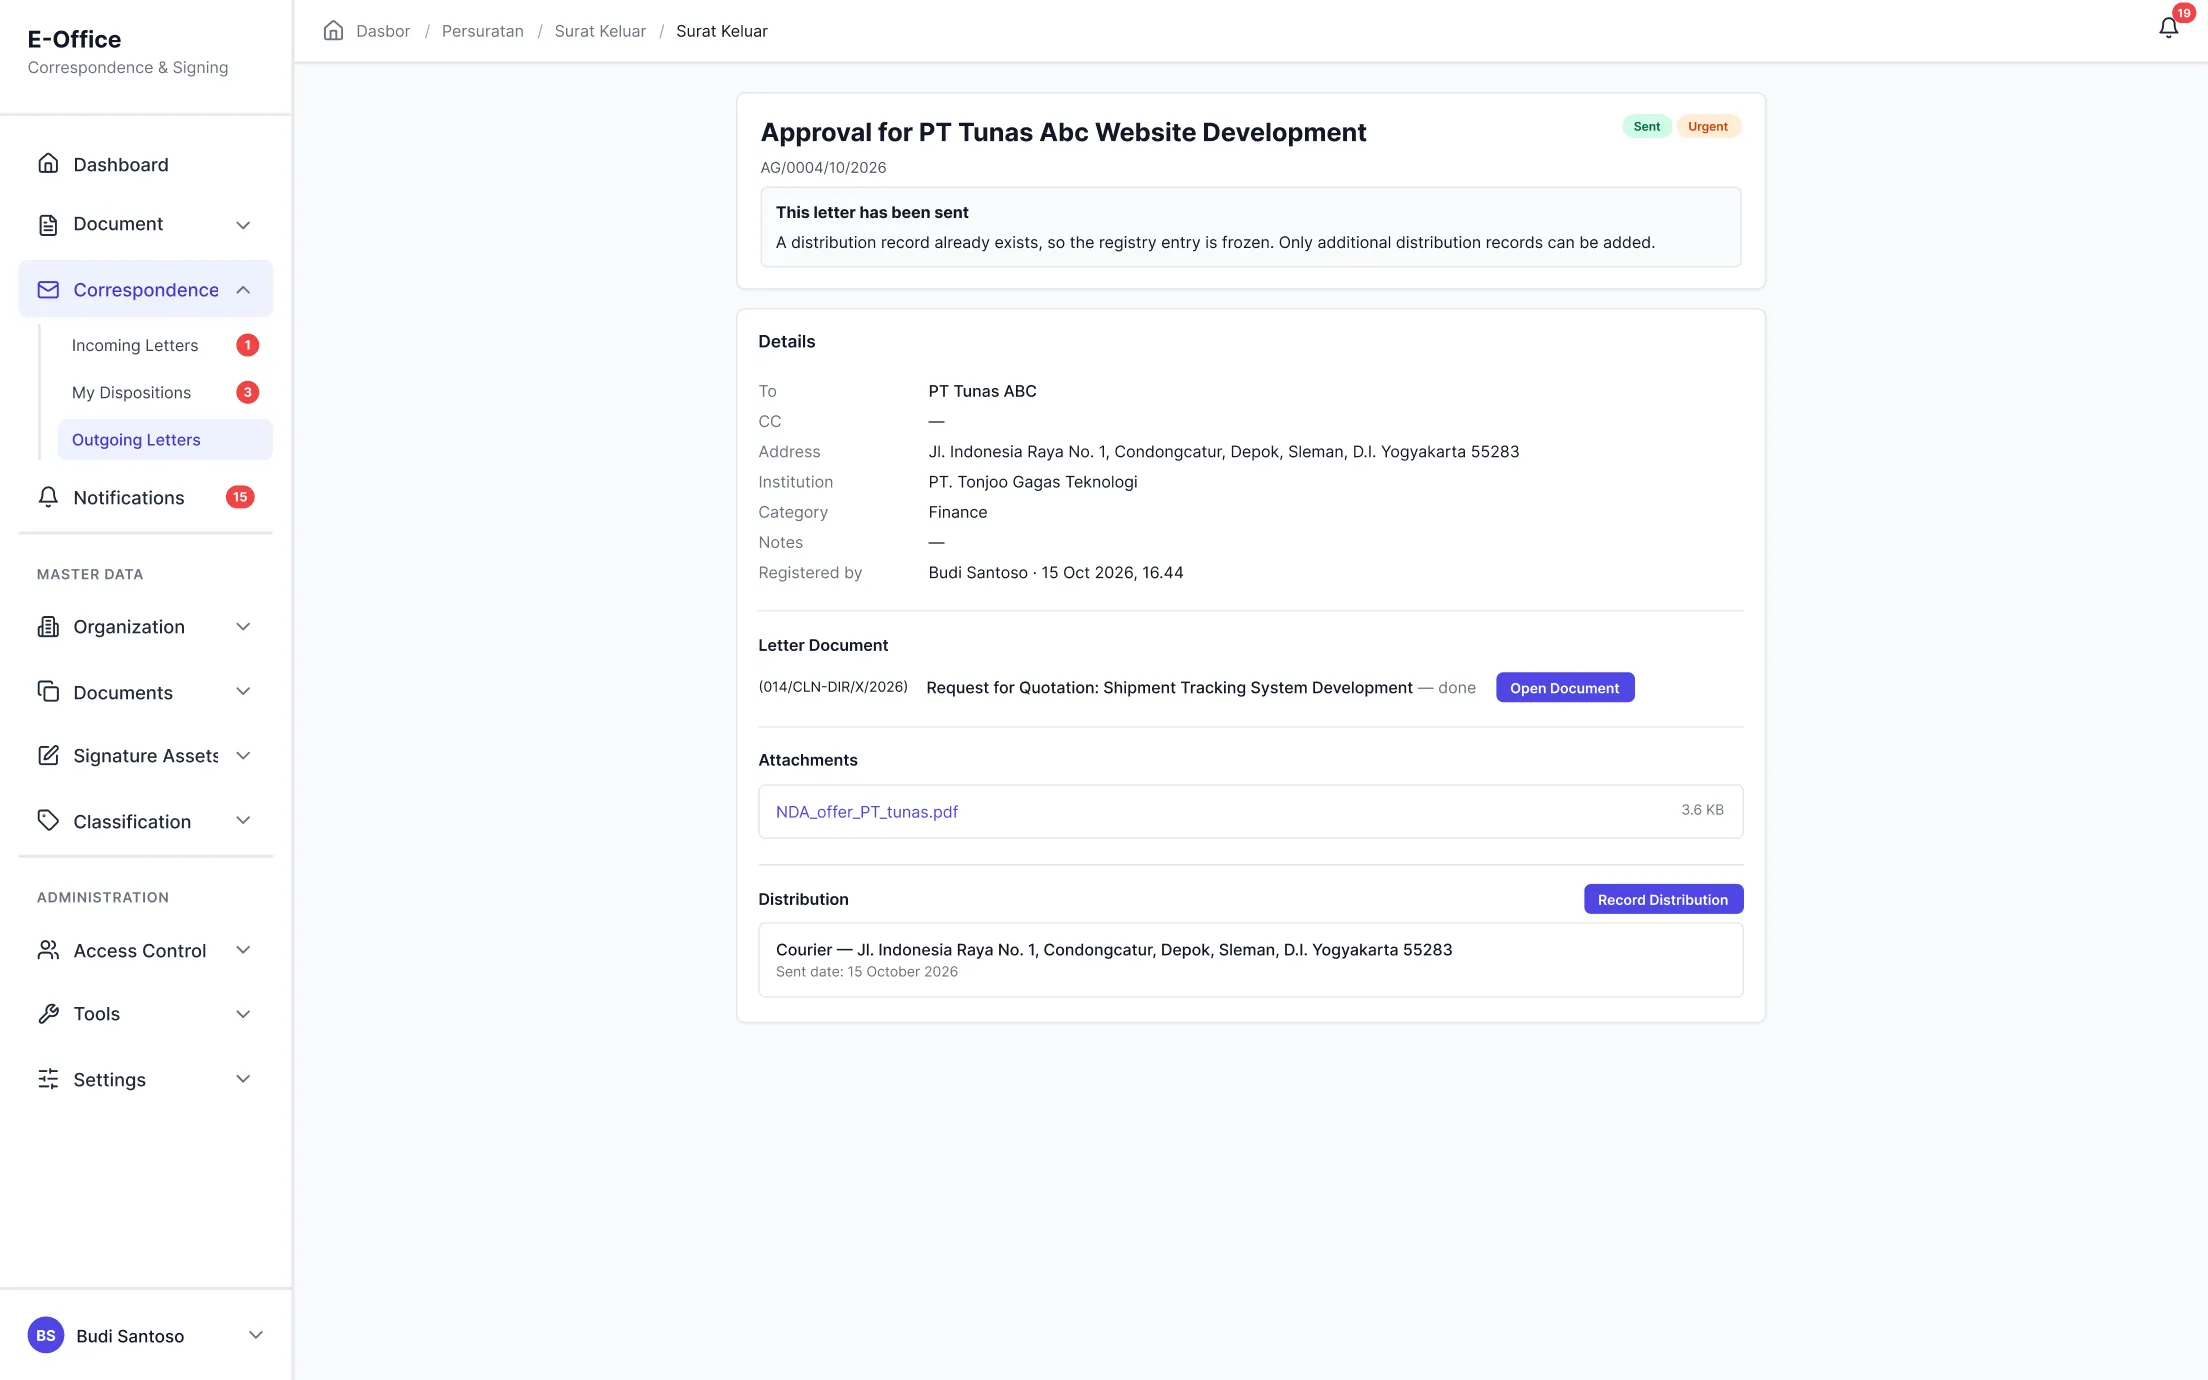Click the letter number AG/0004/10/2026
The image size is (2208, 1380).
[823, 167]
